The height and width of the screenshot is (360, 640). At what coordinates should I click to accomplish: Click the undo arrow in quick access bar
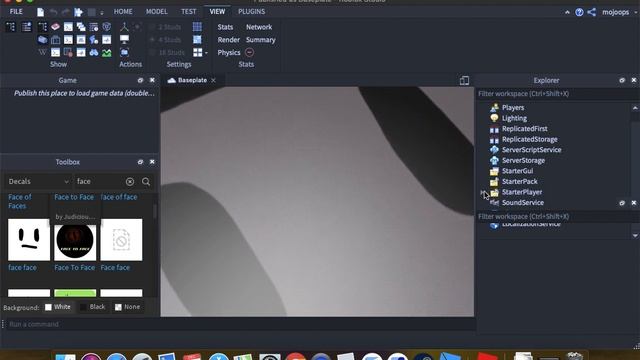coord(53,12)
